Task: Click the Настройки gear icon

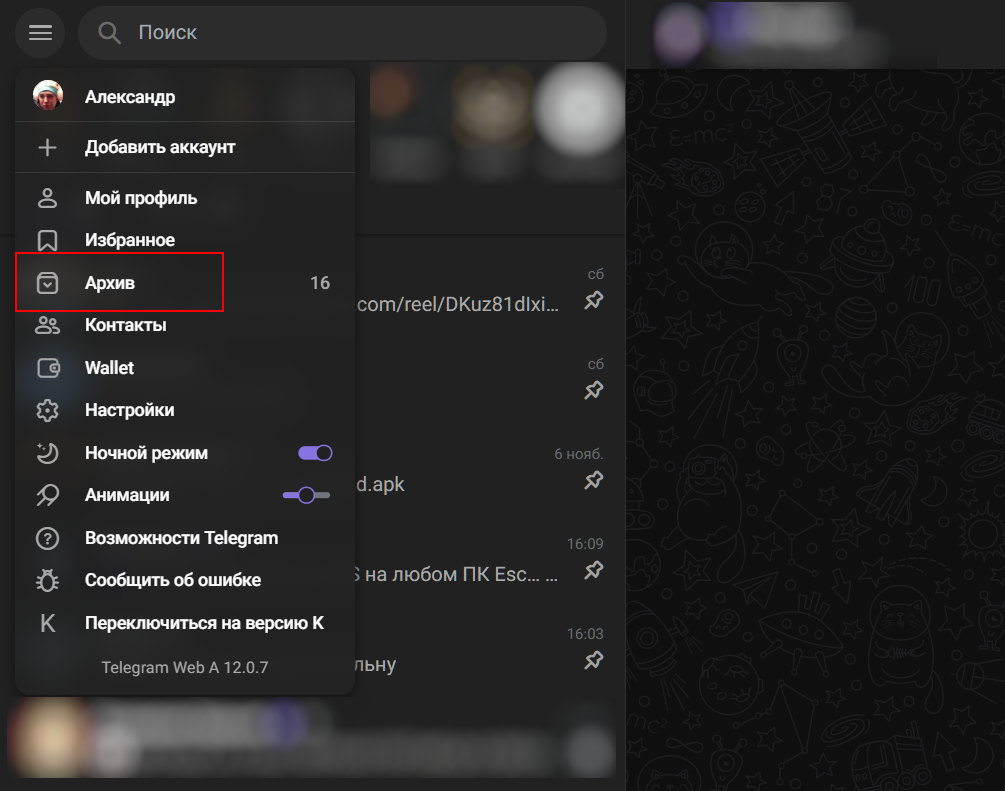Action: pyautogui.click(x=47, y=410)
